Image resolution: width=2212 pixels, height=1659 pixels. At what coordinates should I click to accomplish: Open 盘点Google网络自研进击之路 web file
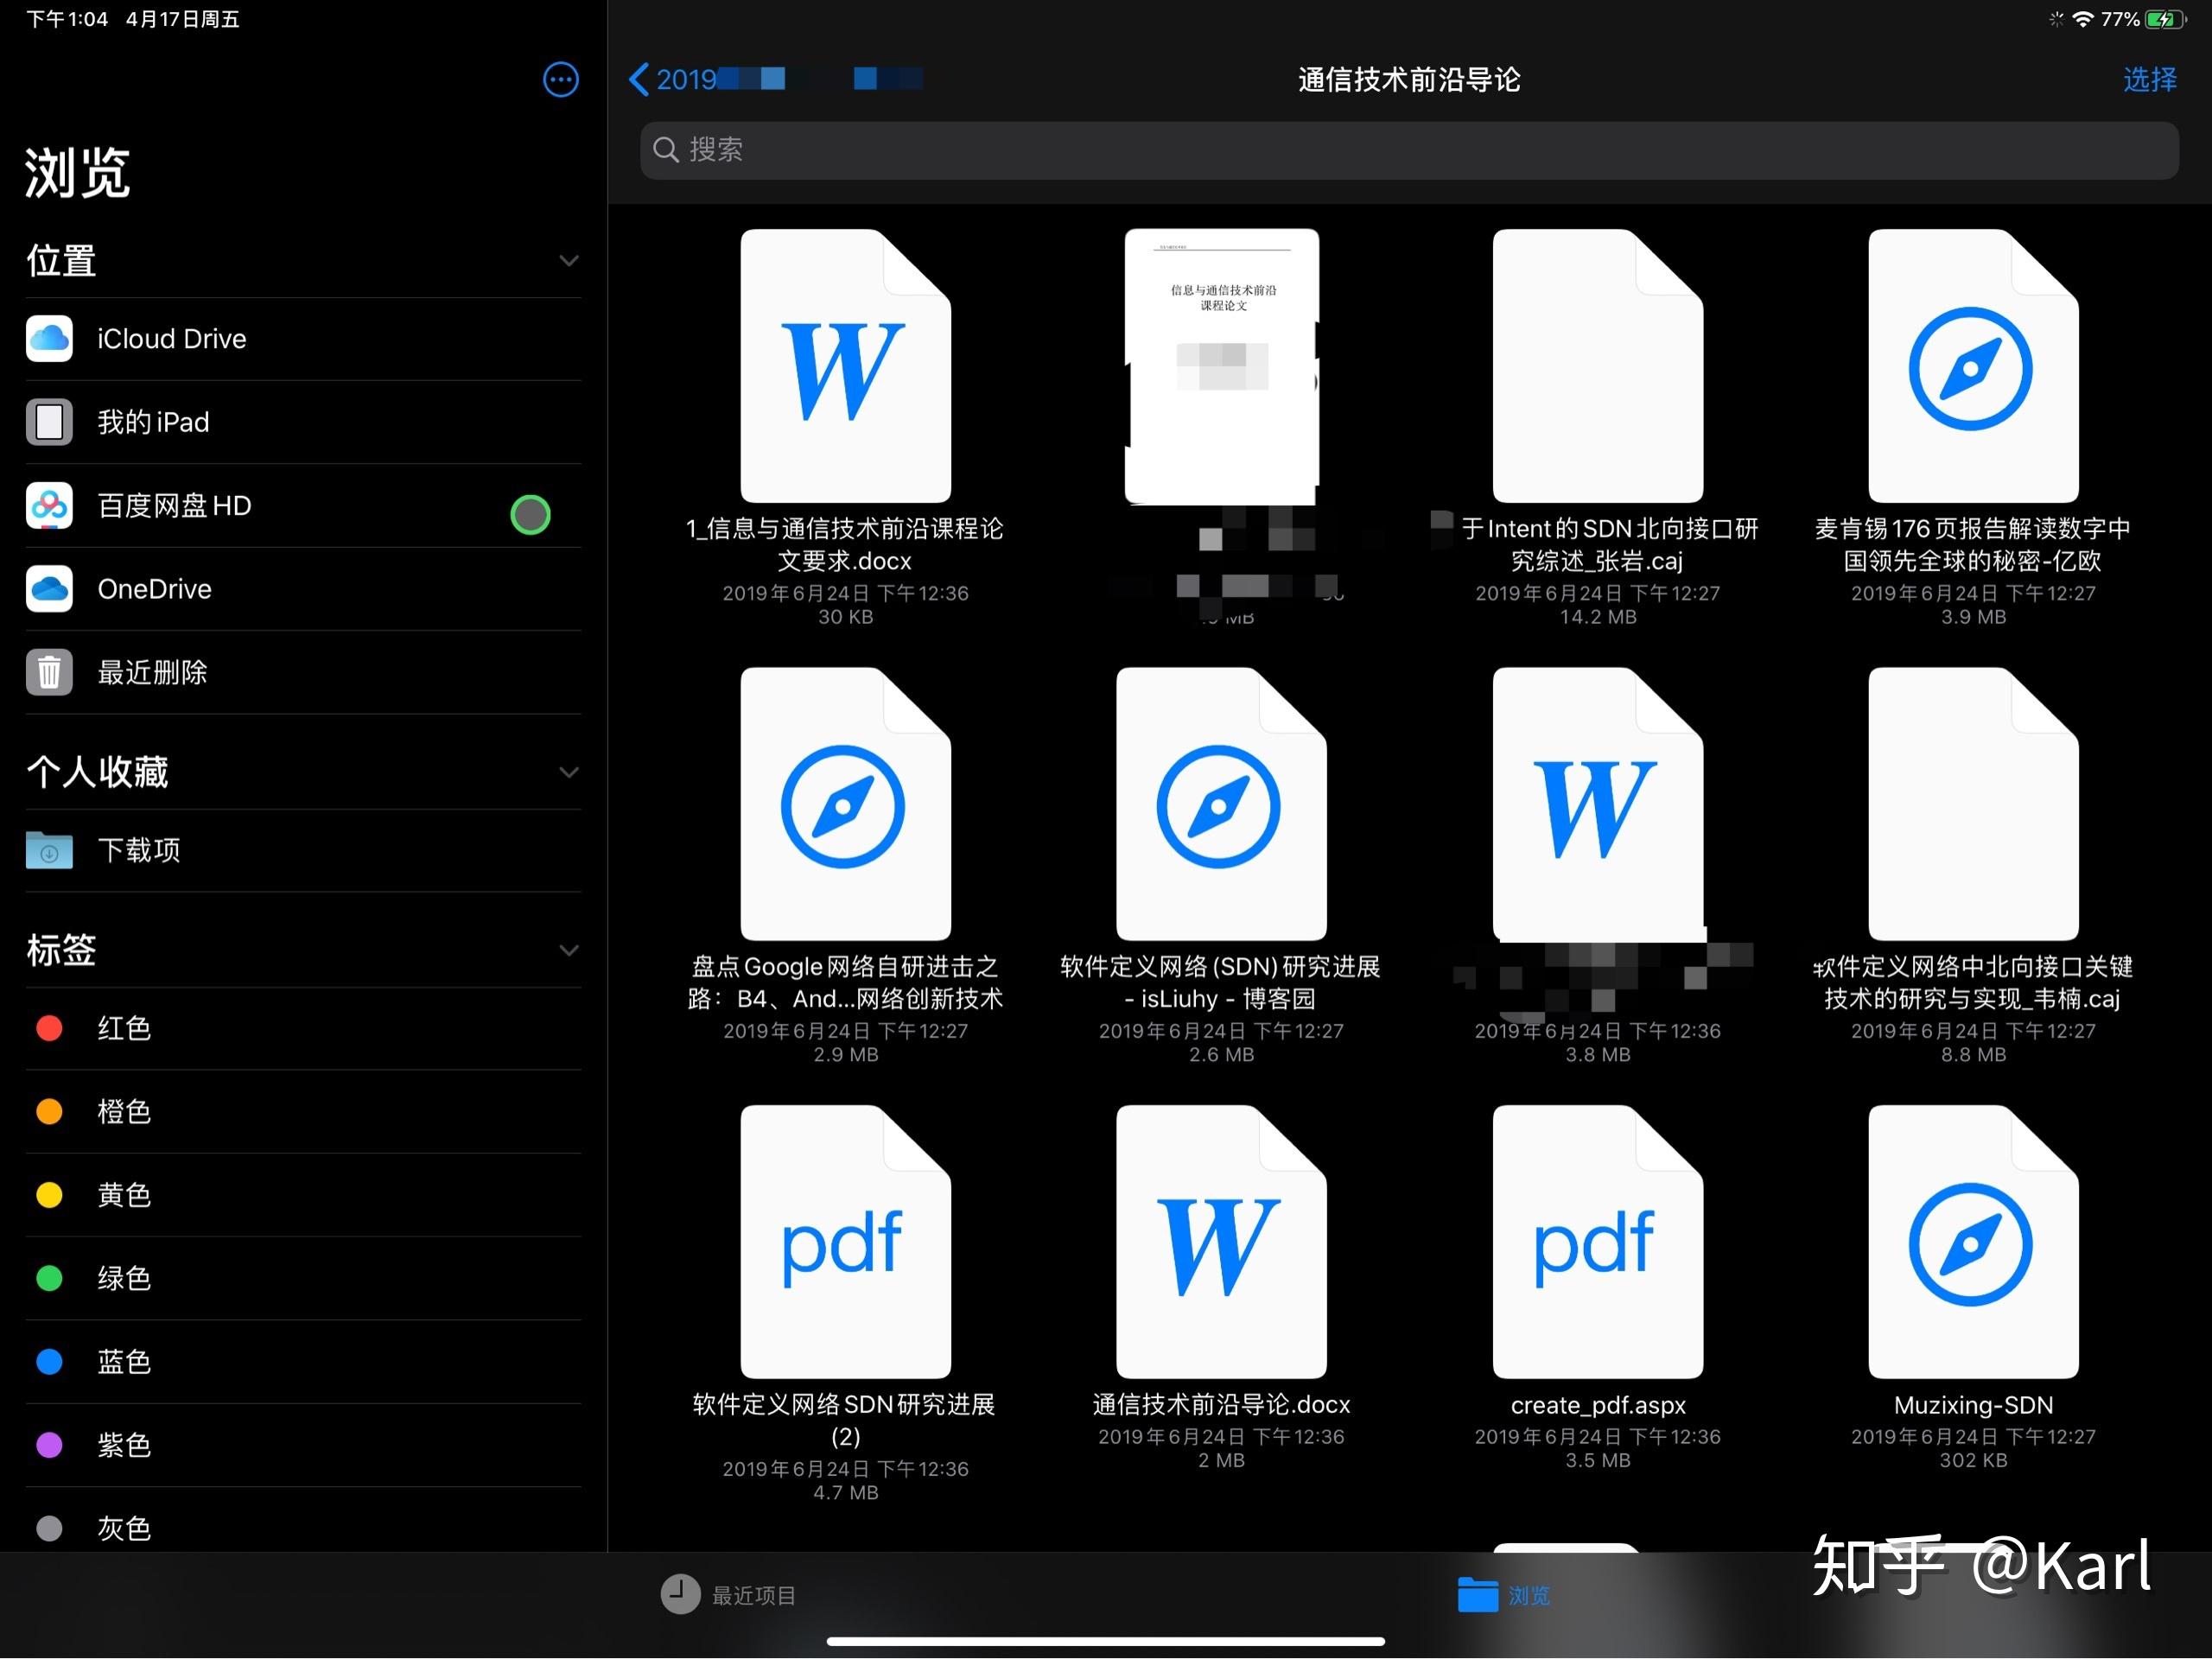point(845,804)
